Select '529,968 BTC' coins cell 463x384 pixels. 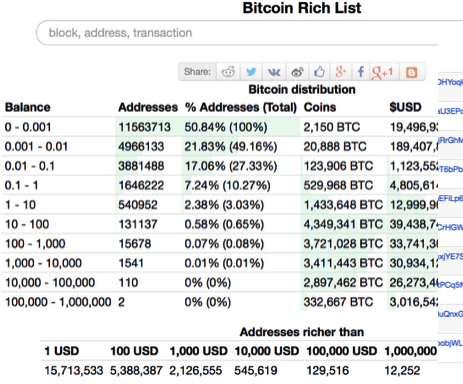tap(338, 185)
